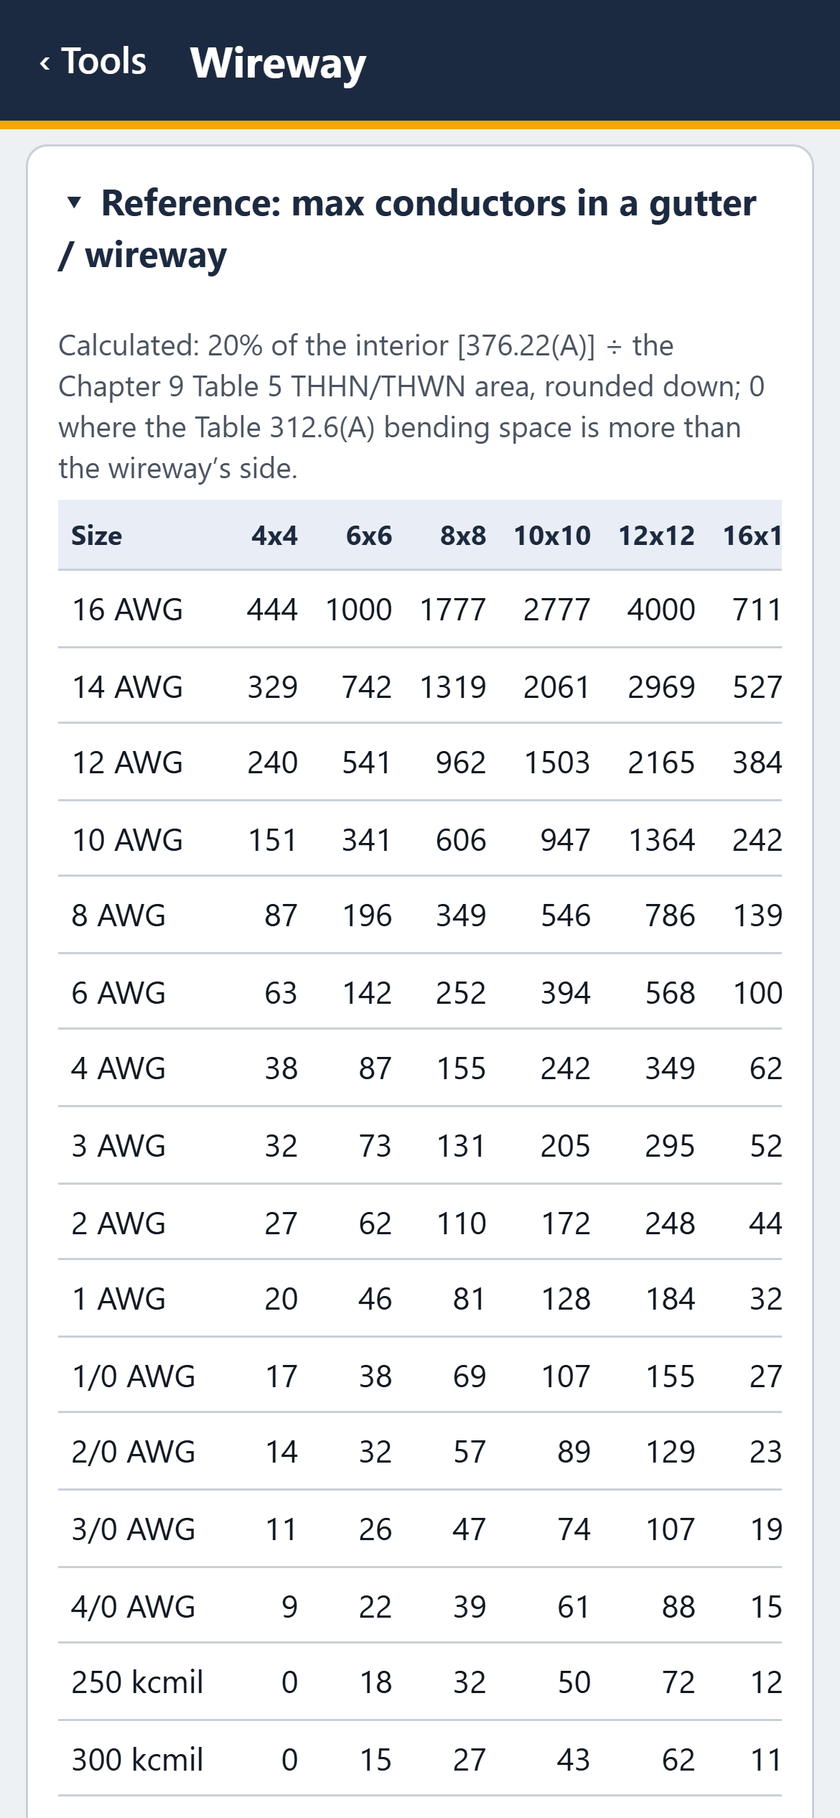Select the 8x8 column header
The image size is (840, 1818).
[x=463, y=535]
